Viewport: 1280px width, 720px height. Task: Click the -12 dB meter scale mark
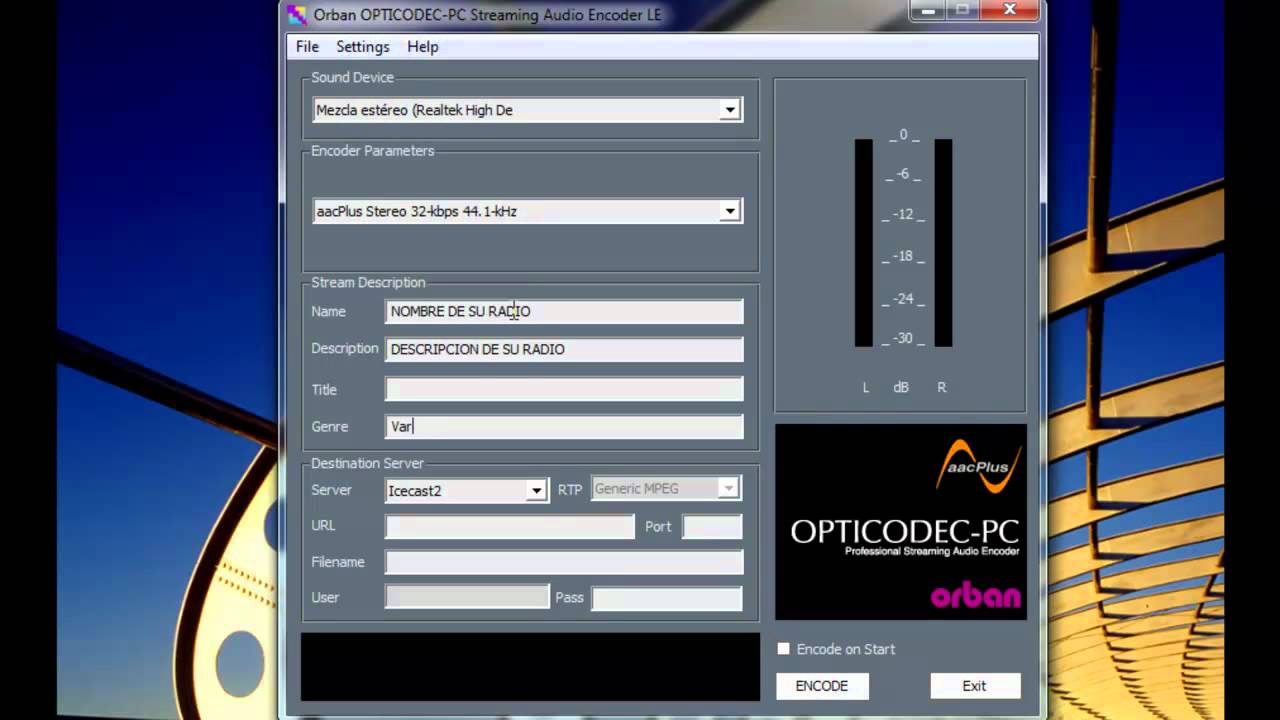coord(903,214)
